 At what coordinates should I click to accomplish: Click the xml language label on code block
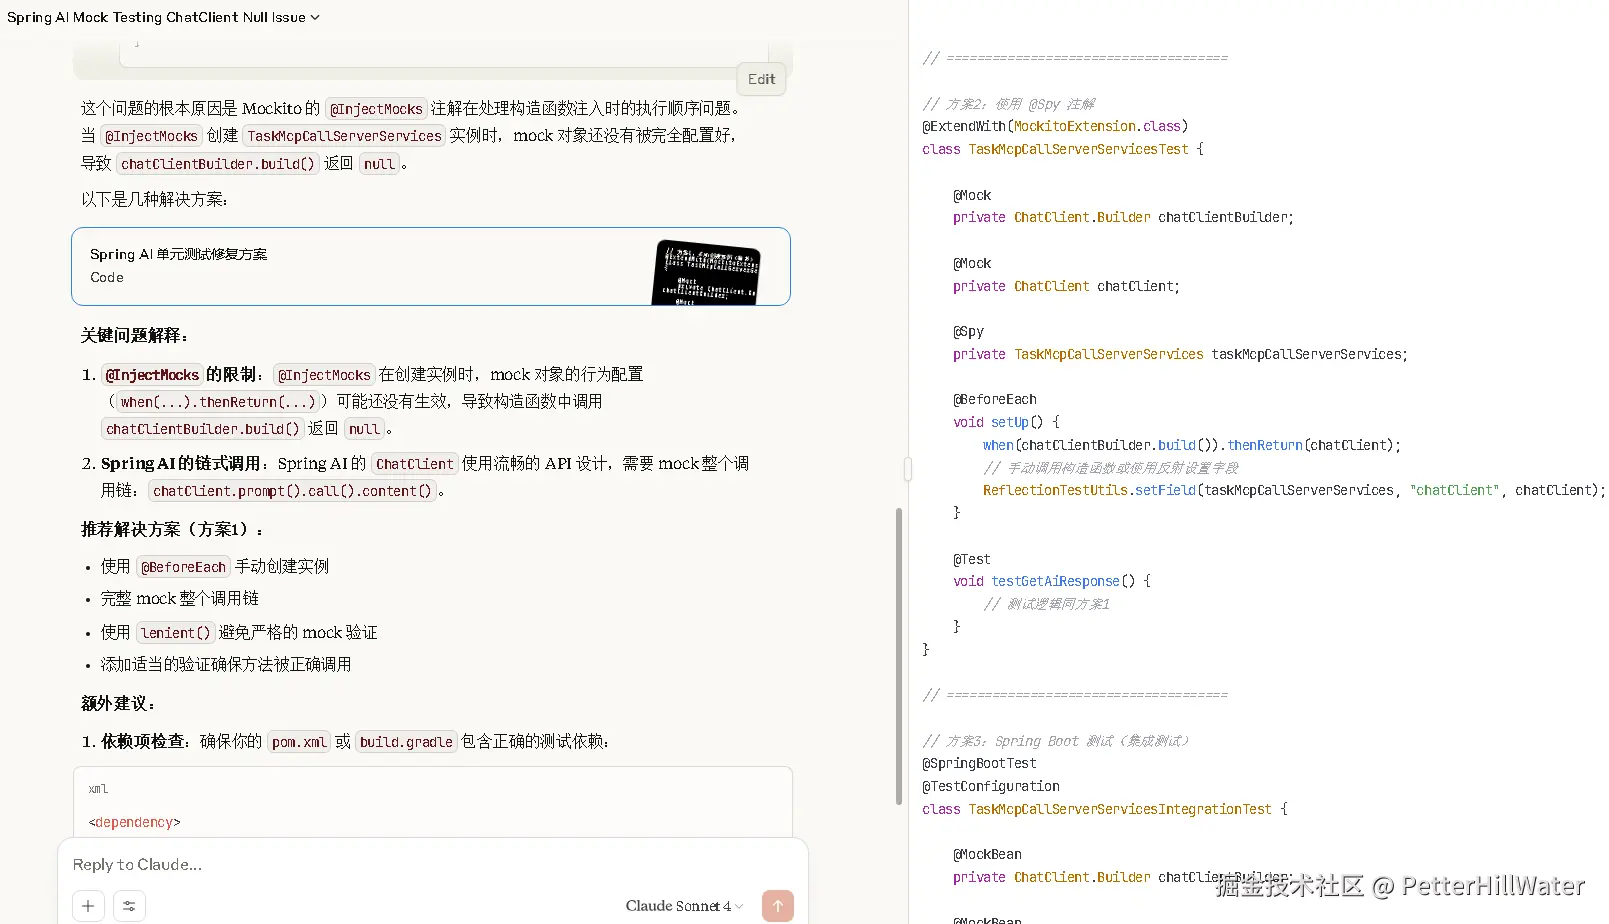(x=98, y=789)
